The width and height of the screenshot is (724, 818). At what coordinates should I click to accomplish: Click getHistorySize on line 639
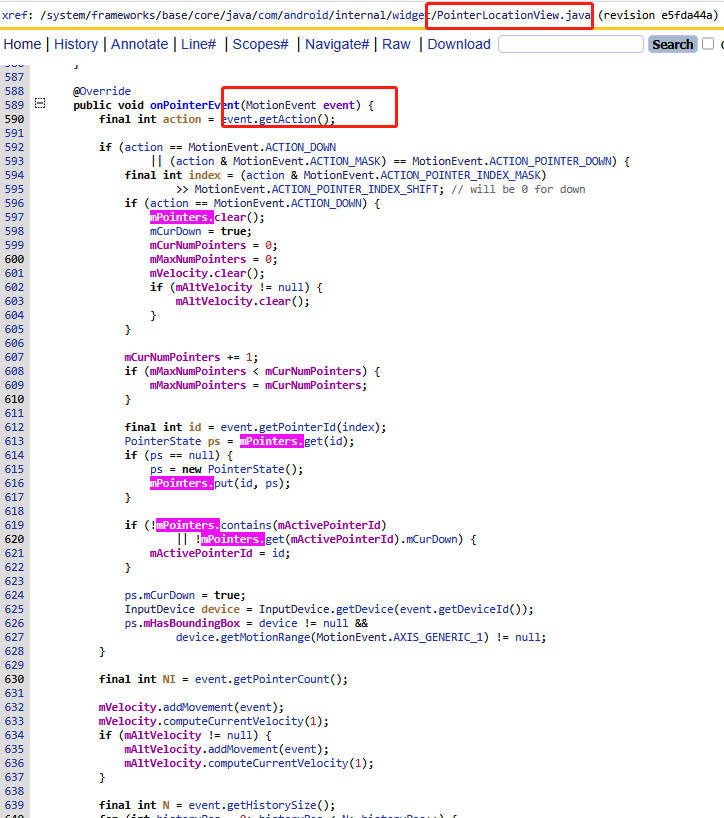click(271, 805)
